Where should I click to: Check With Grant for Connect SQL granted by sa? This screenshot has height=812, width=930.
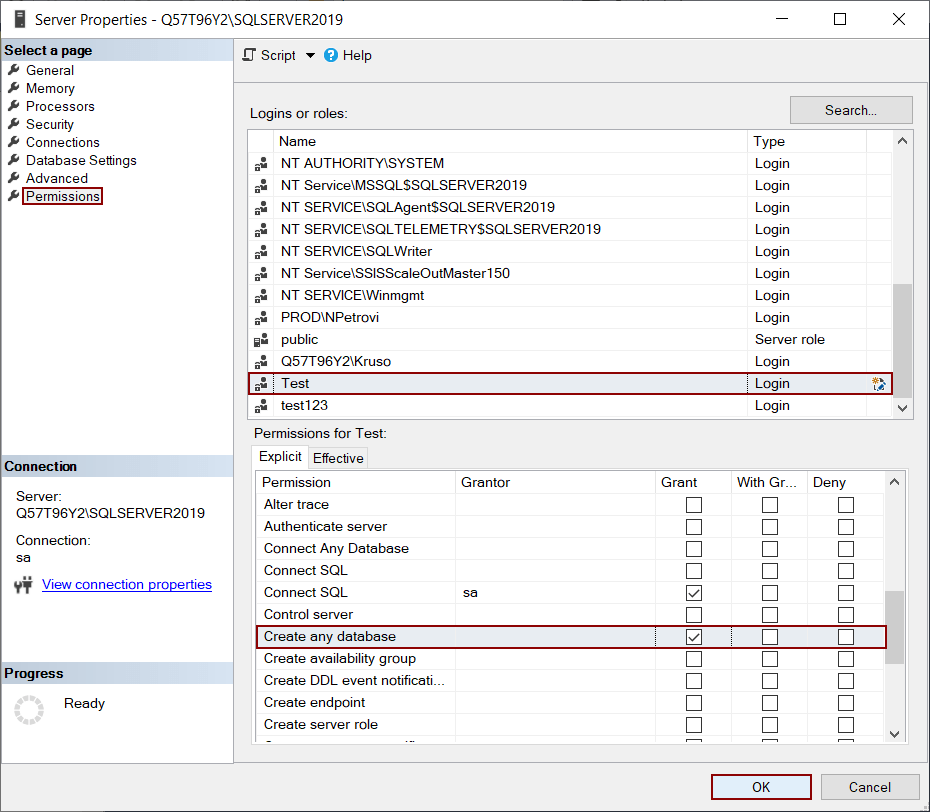click(x=769, y=592)
